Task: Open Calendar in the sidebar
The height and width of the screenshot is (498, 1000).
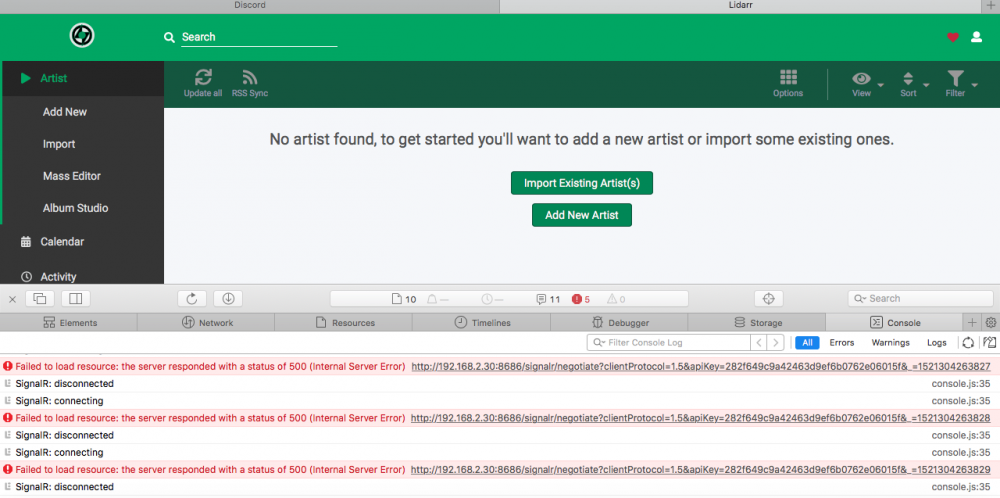Action: (82, 242)
